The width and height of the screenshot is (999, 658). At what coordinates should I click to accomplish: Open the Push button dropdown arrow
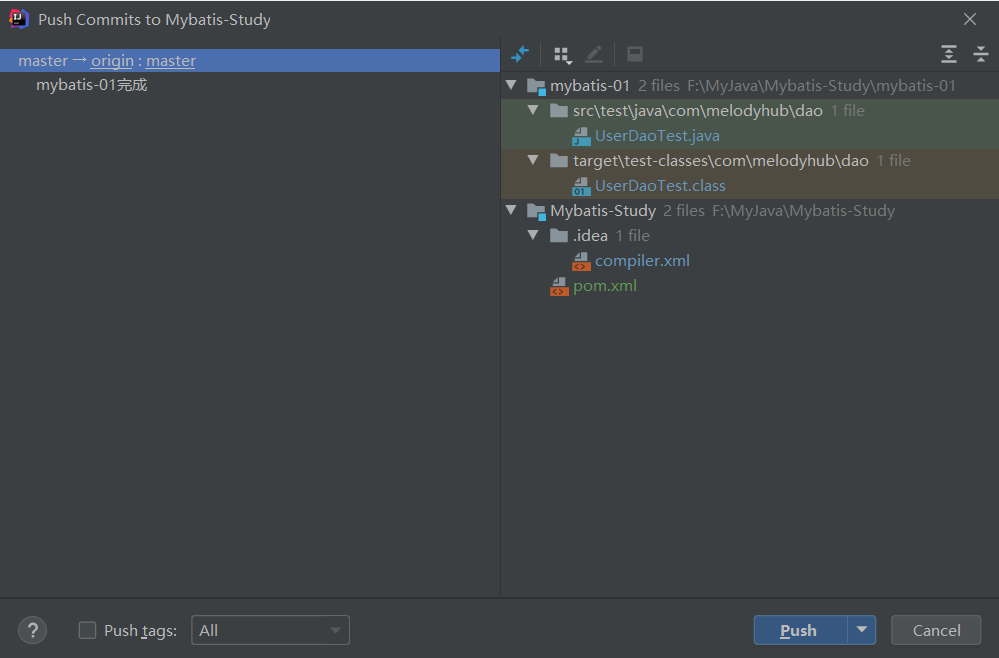point(861,630)
